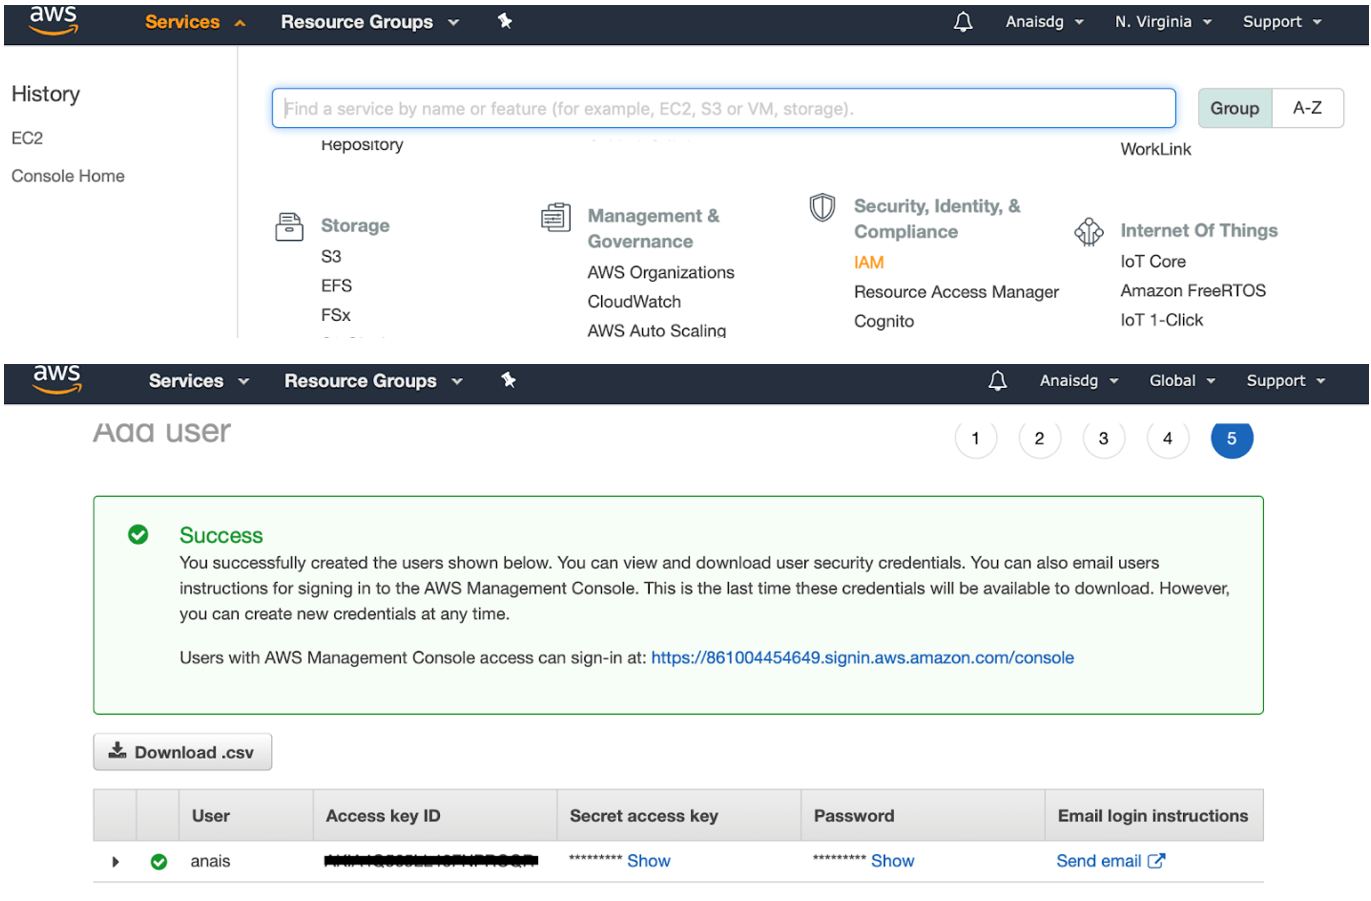Expand the anais user row details
Viewport: 1371px width, 901px height.
115,861
